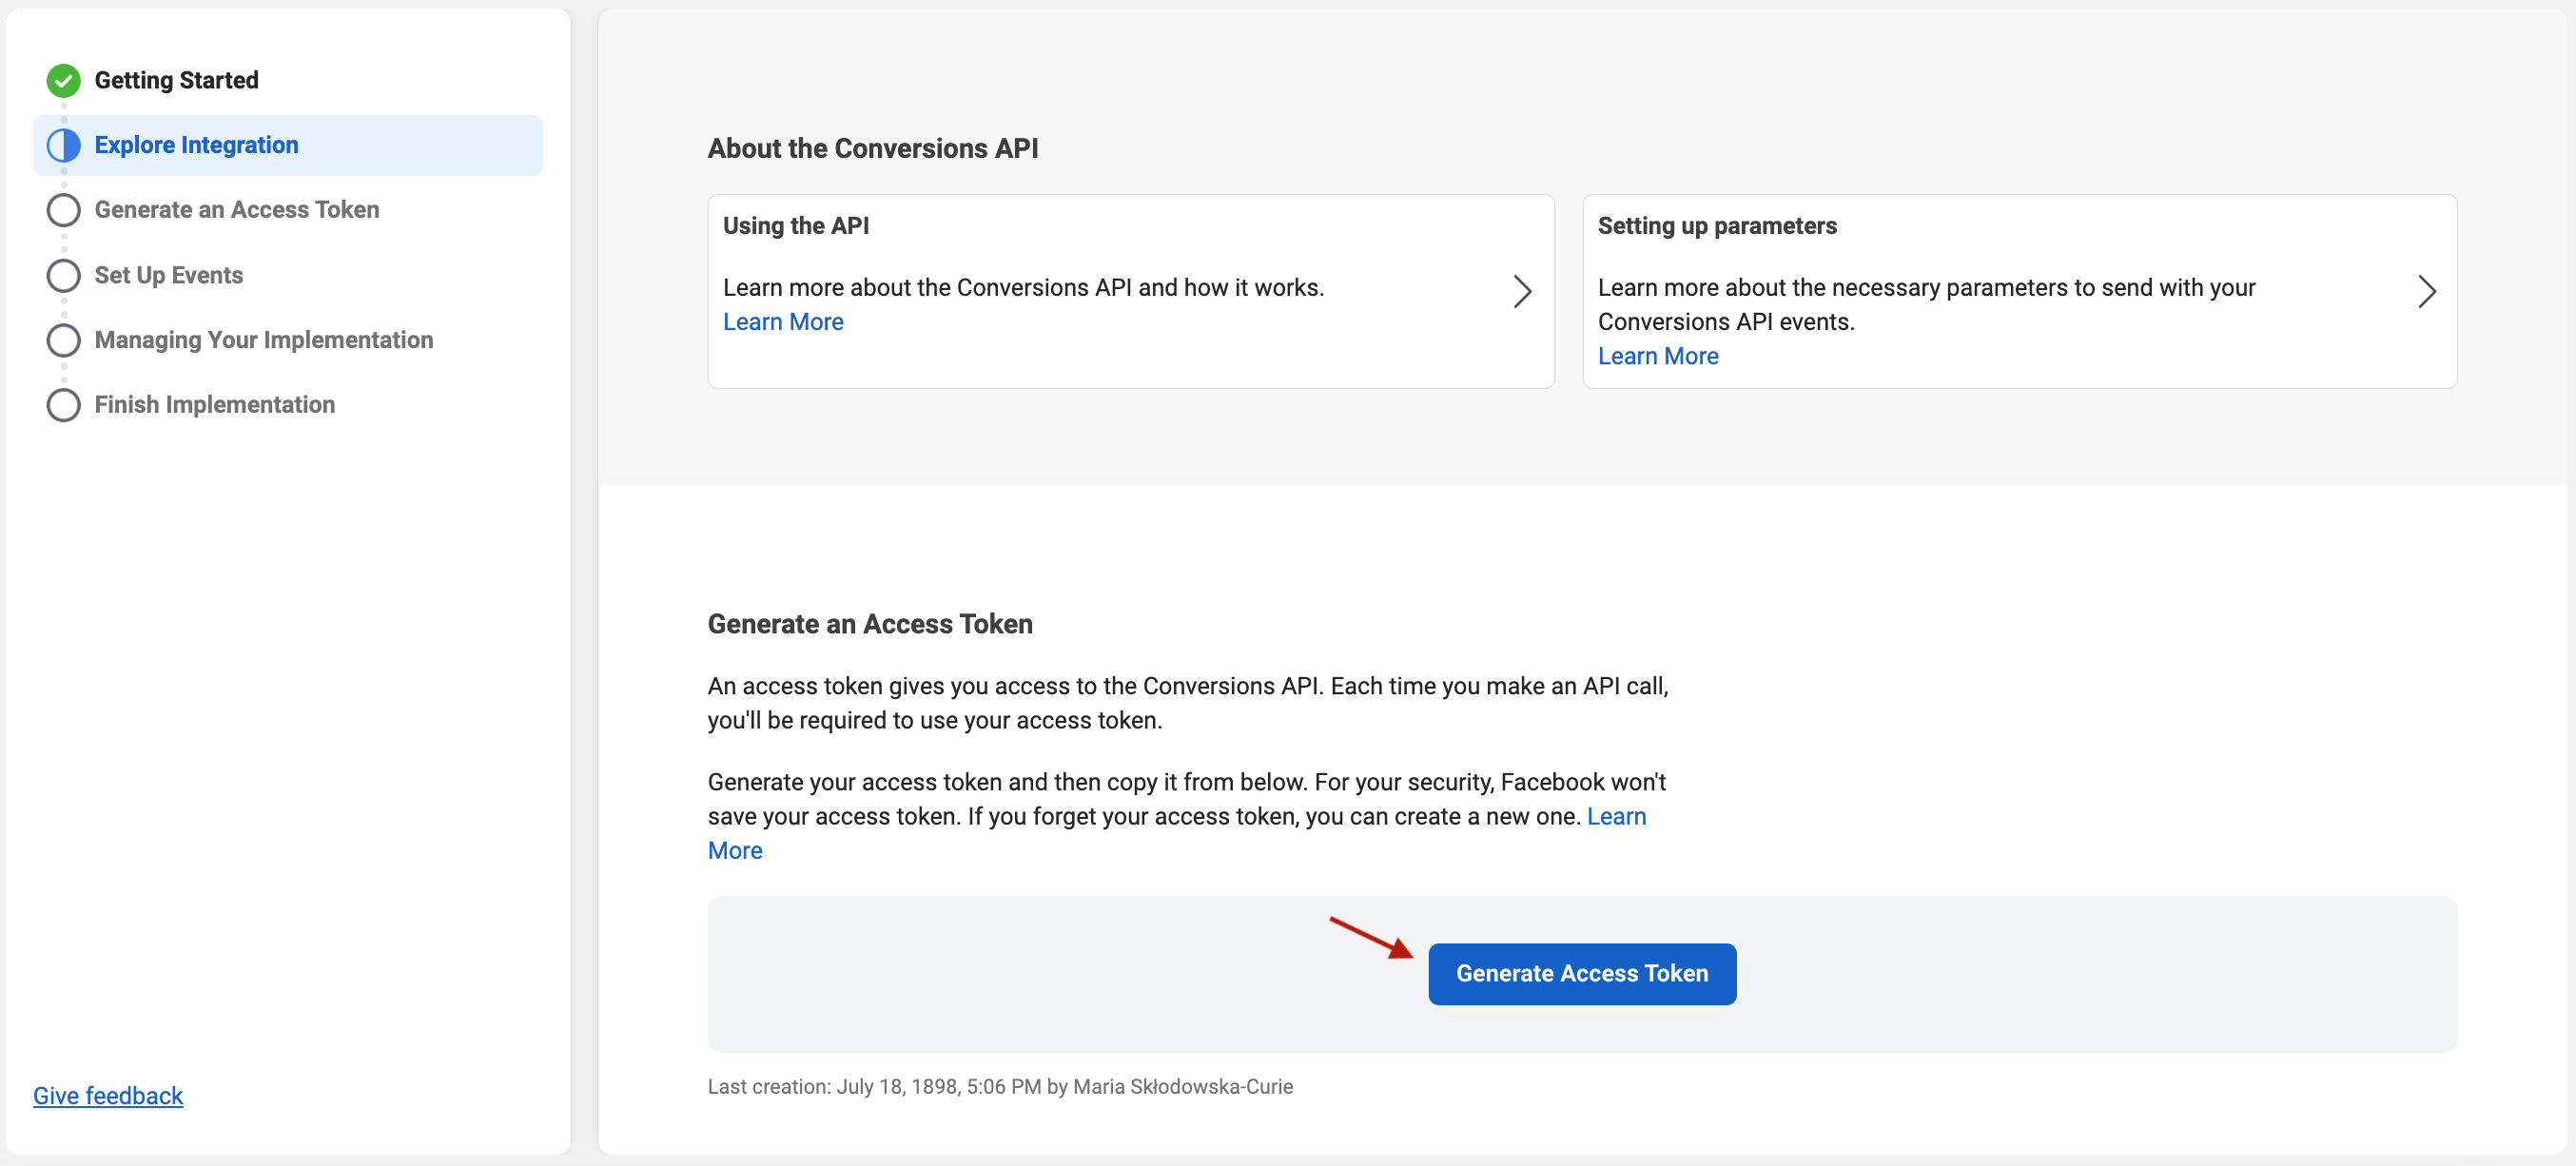Click Learn More under Setting up parameters
Image resolution: width=2576 pixels, height=1166 pixels.
pyautogui.click(x=1658, y=356)
